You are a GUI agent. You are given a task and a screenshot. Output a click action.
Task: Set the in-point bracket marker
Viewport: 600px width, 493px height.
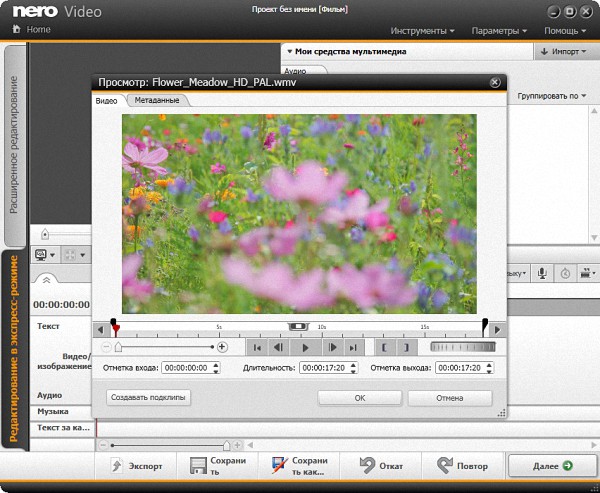(x=383, y=347)
